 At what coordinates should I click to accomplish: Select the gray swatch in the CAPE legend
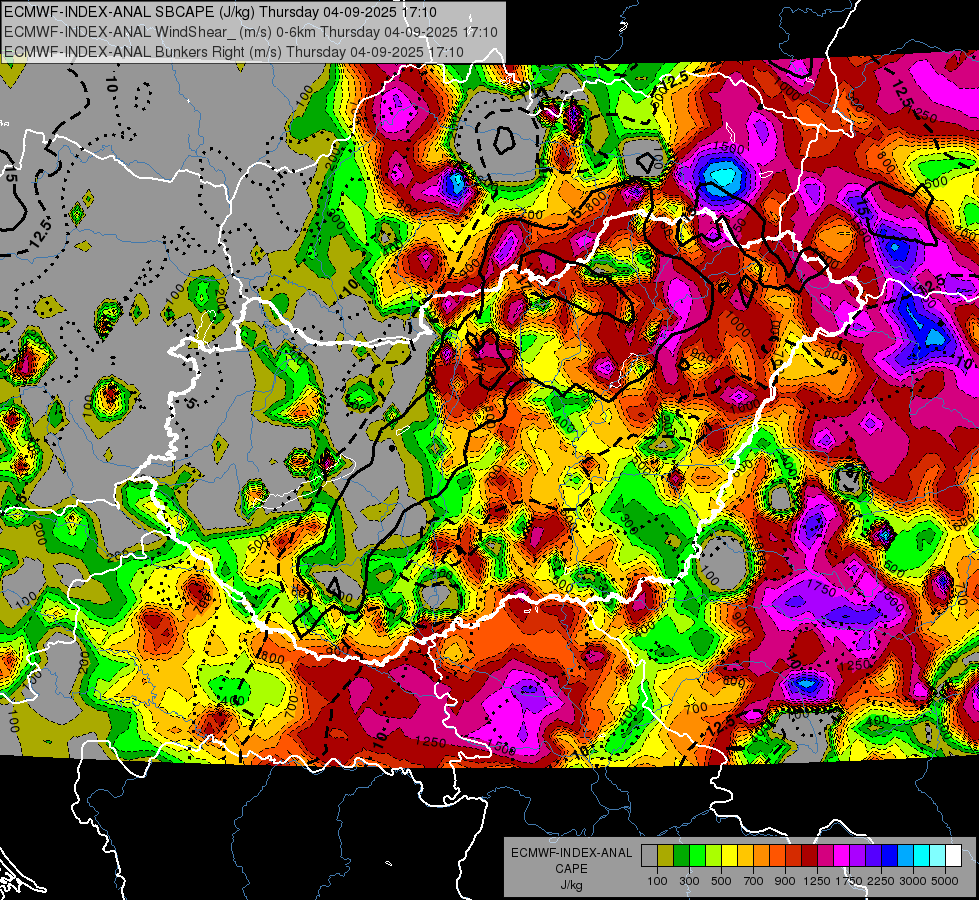649,855
